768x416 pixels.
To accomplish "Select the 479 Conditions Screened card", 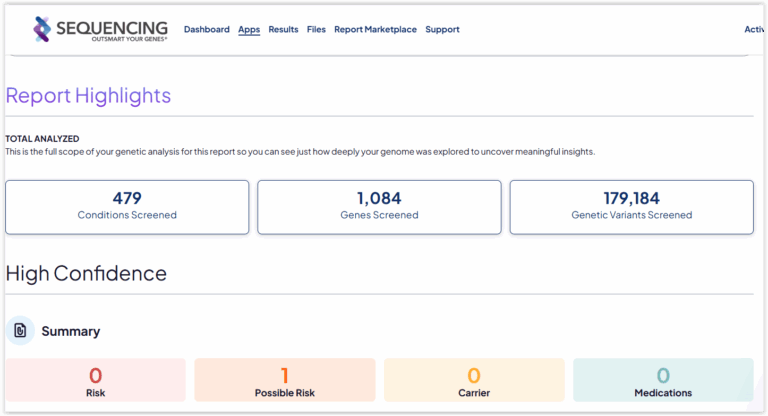I will [x=127, y=207].
